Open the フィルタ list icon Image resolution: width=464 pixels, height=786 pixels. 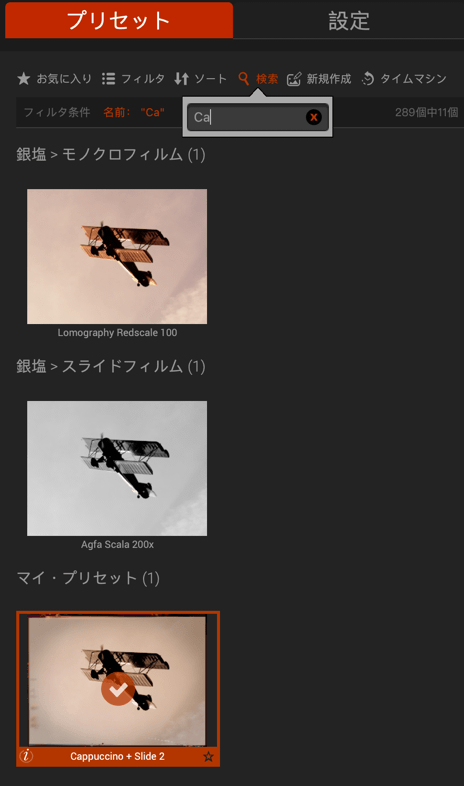click(108, 79)
